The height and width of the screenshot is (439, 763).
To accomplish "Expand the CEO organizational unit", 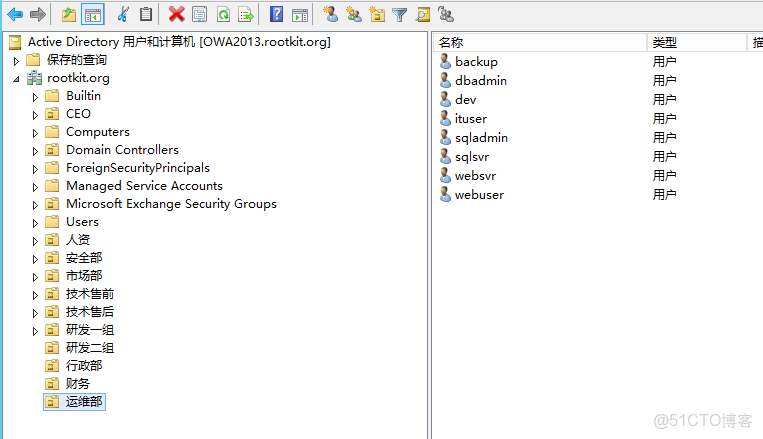I will click(35, 115).
